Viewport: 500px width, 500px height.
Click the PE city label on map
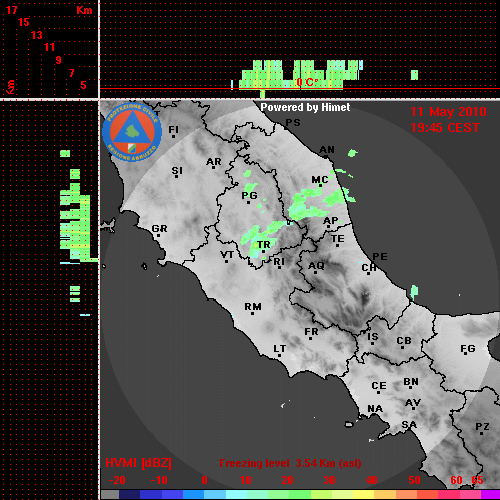tap(380, 256)
